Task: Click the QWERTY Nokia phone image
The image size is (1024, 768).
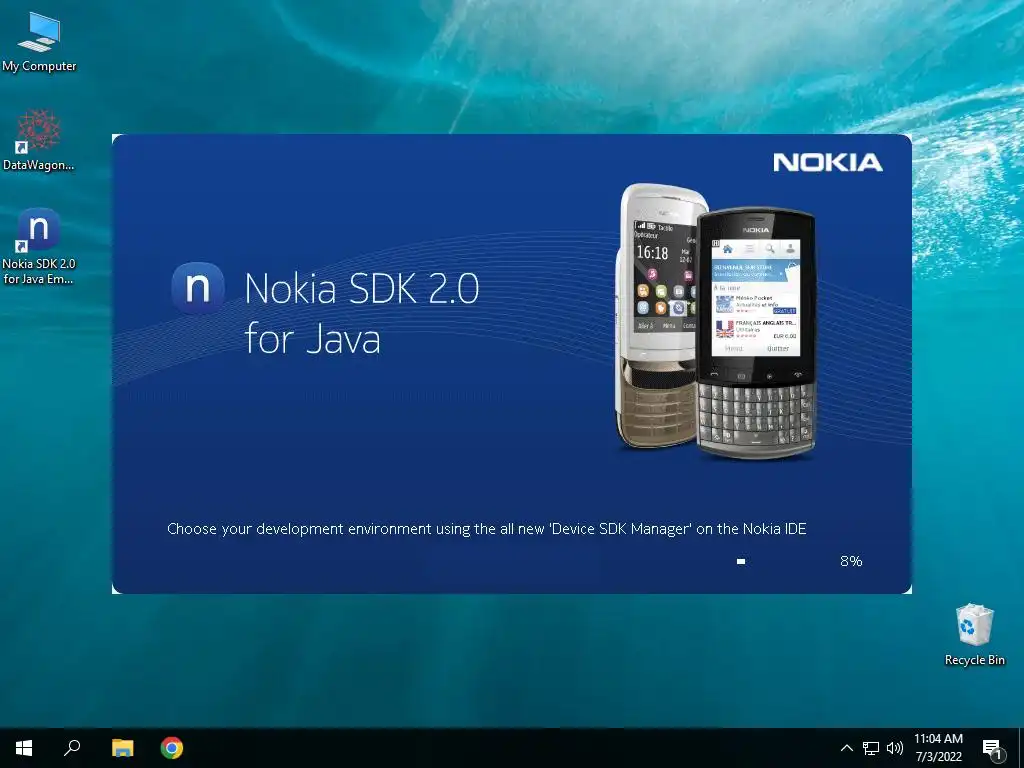Action: pyautogui.click(x=756, y=332)
